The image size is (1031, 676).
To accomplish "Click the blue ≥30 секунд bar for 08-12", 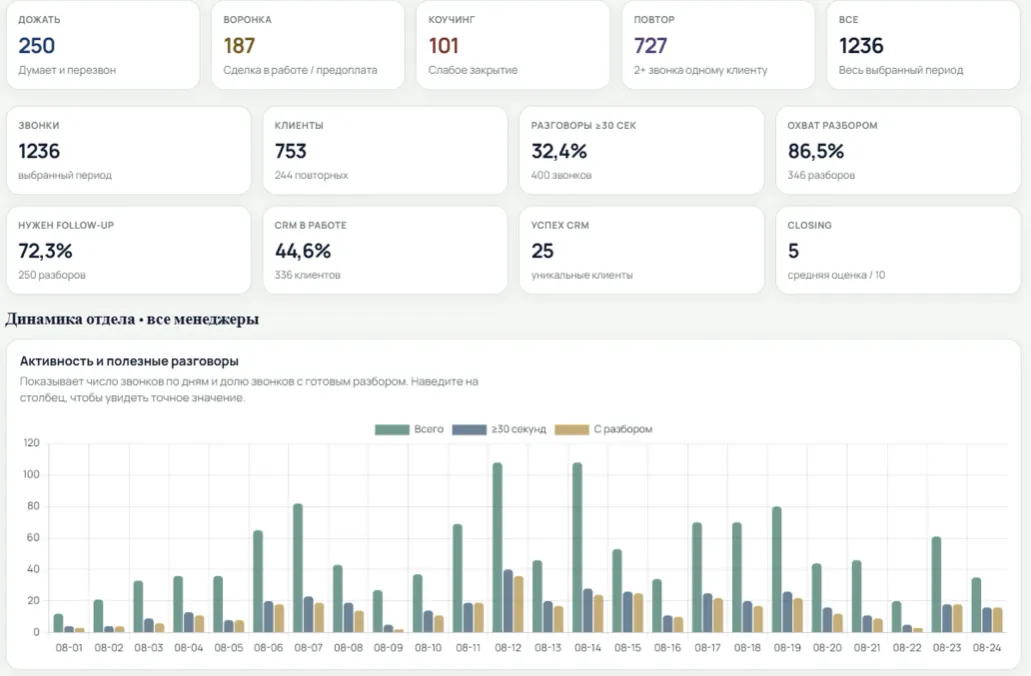I will (x=508, y=601).
